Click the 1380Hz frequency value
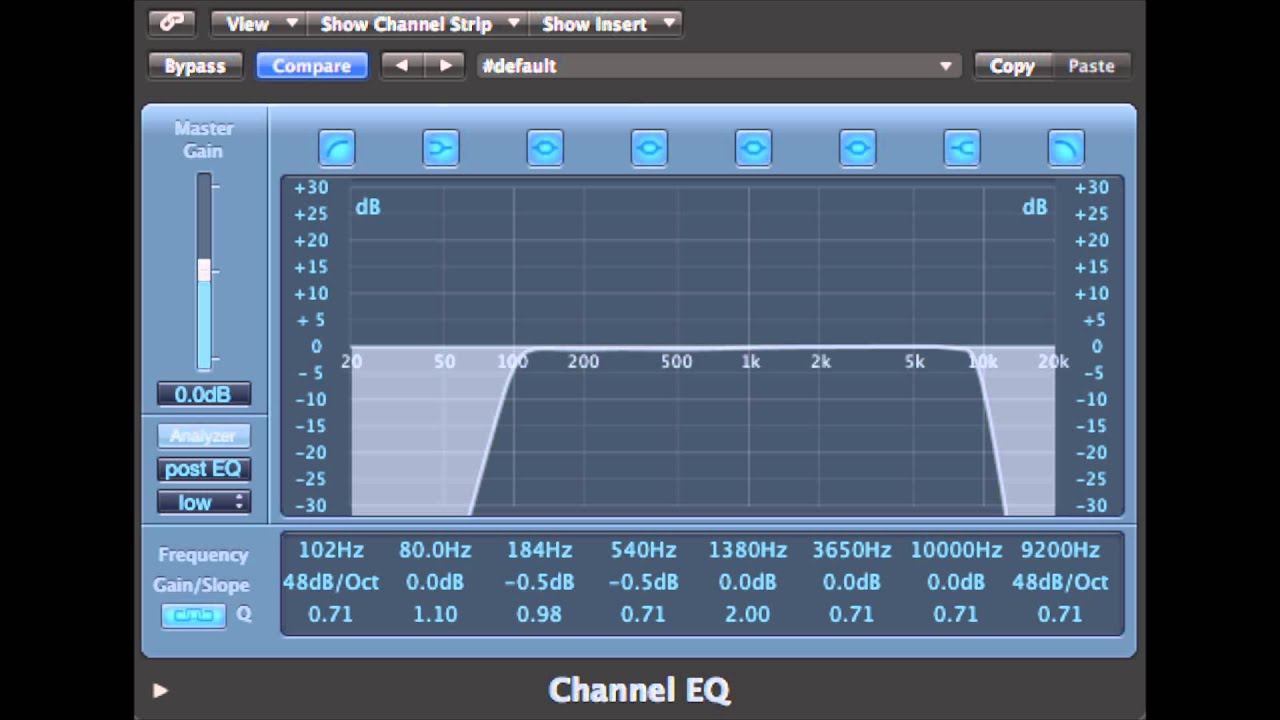The image size is (1280, 720). click(x=748, y=550)
